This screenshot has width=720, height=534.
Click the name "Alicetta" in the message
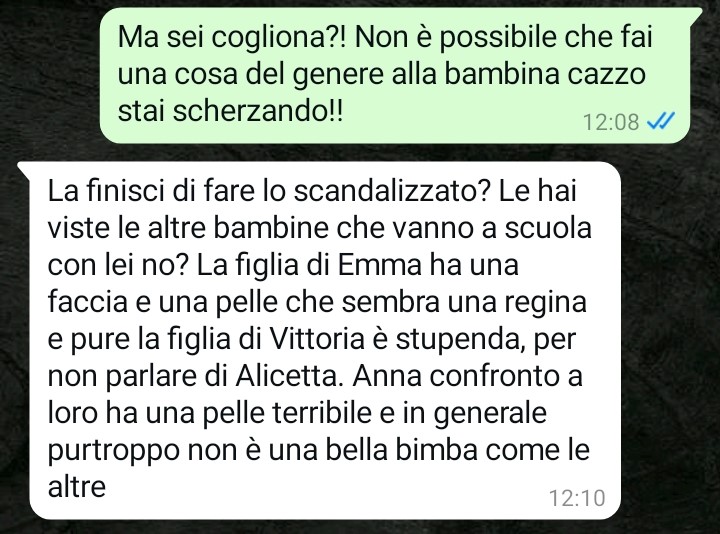click(x=288, y=376)
